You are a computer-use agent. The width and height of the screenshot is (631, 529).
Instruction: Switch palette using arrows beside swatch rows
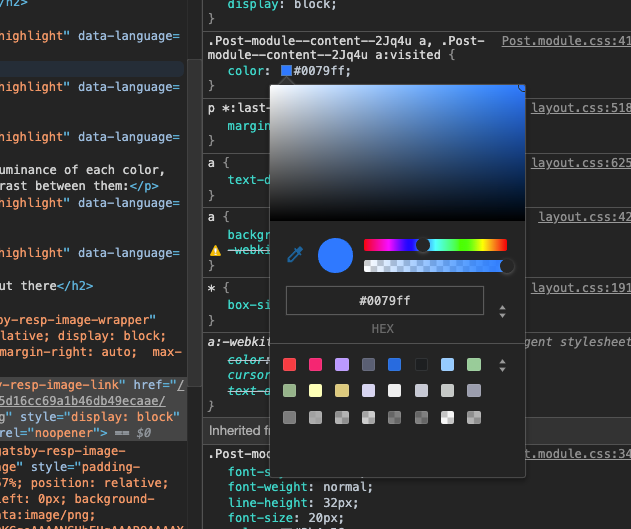(x=502, y=365)
